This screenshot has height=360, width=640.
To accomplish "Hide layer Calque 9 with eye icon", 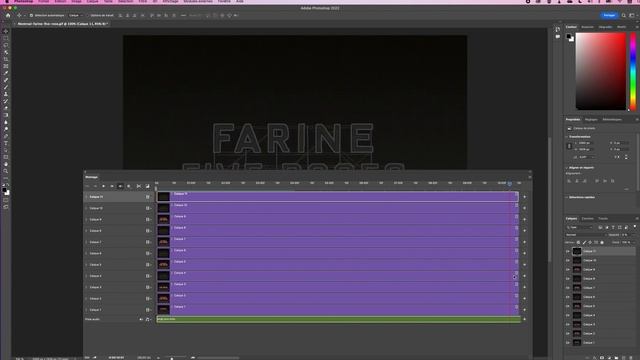I will click(x=568, y=270).
